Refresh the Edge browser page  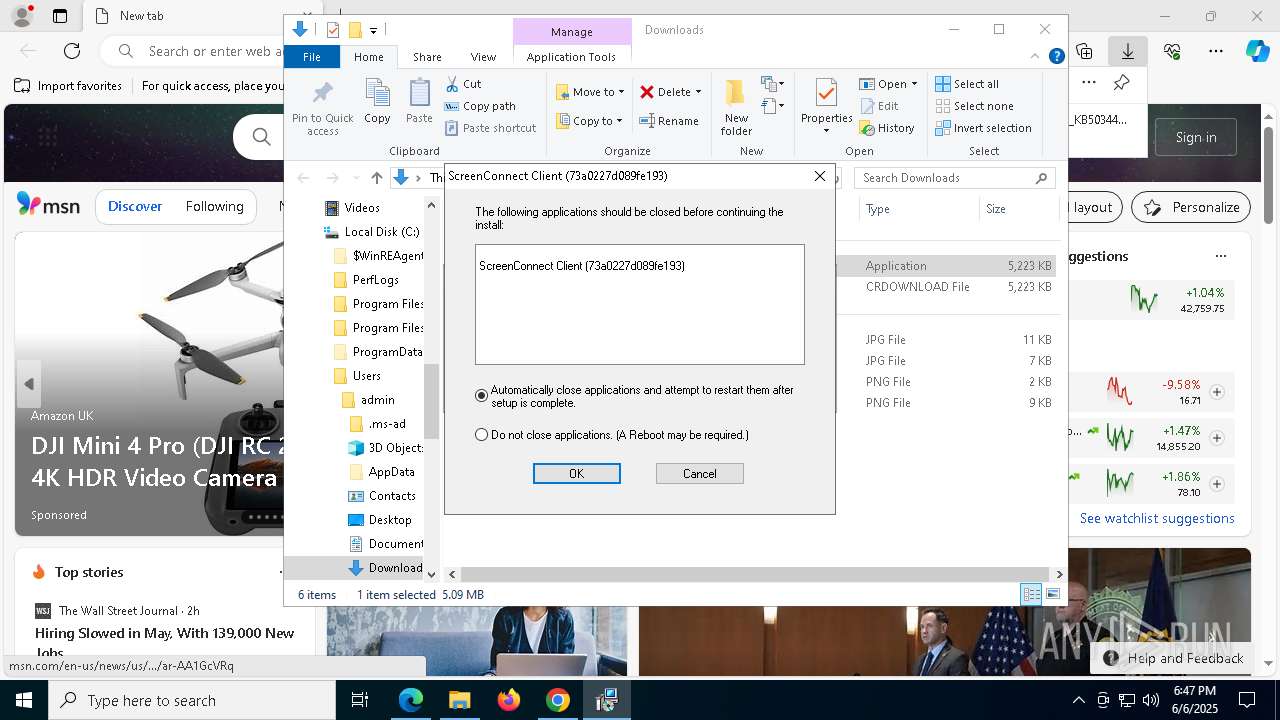(72, 51)
